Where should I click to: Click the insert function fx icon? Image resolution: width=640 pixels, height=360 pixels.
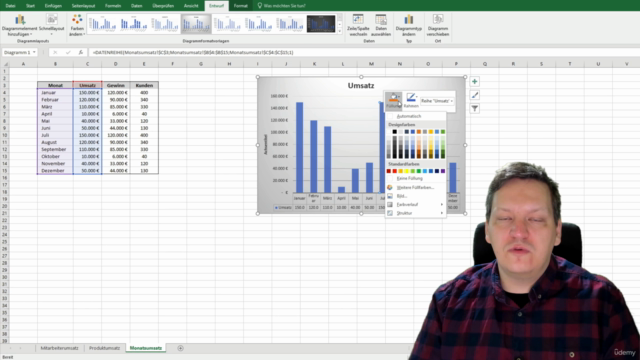point(80,52)
